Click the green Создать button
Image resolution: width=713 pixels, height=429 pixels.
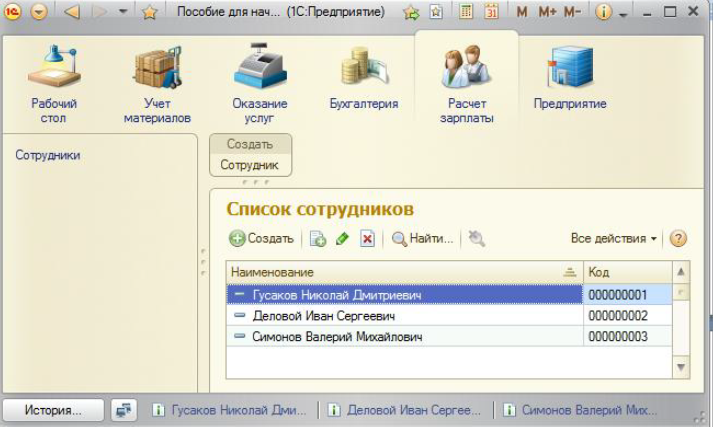click(x=261, y=238)
